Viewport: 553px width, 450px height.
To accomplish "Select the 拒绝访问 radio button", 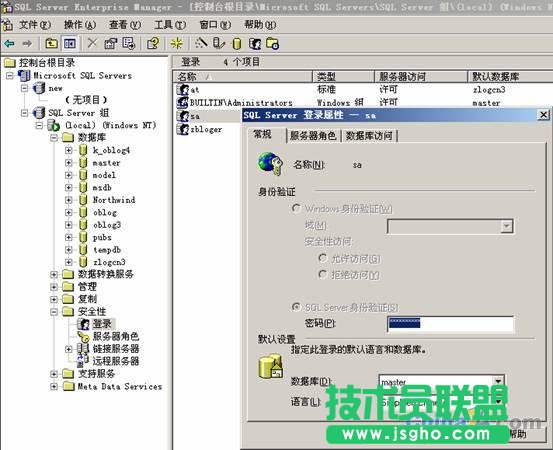I will [x=322, y=274].
